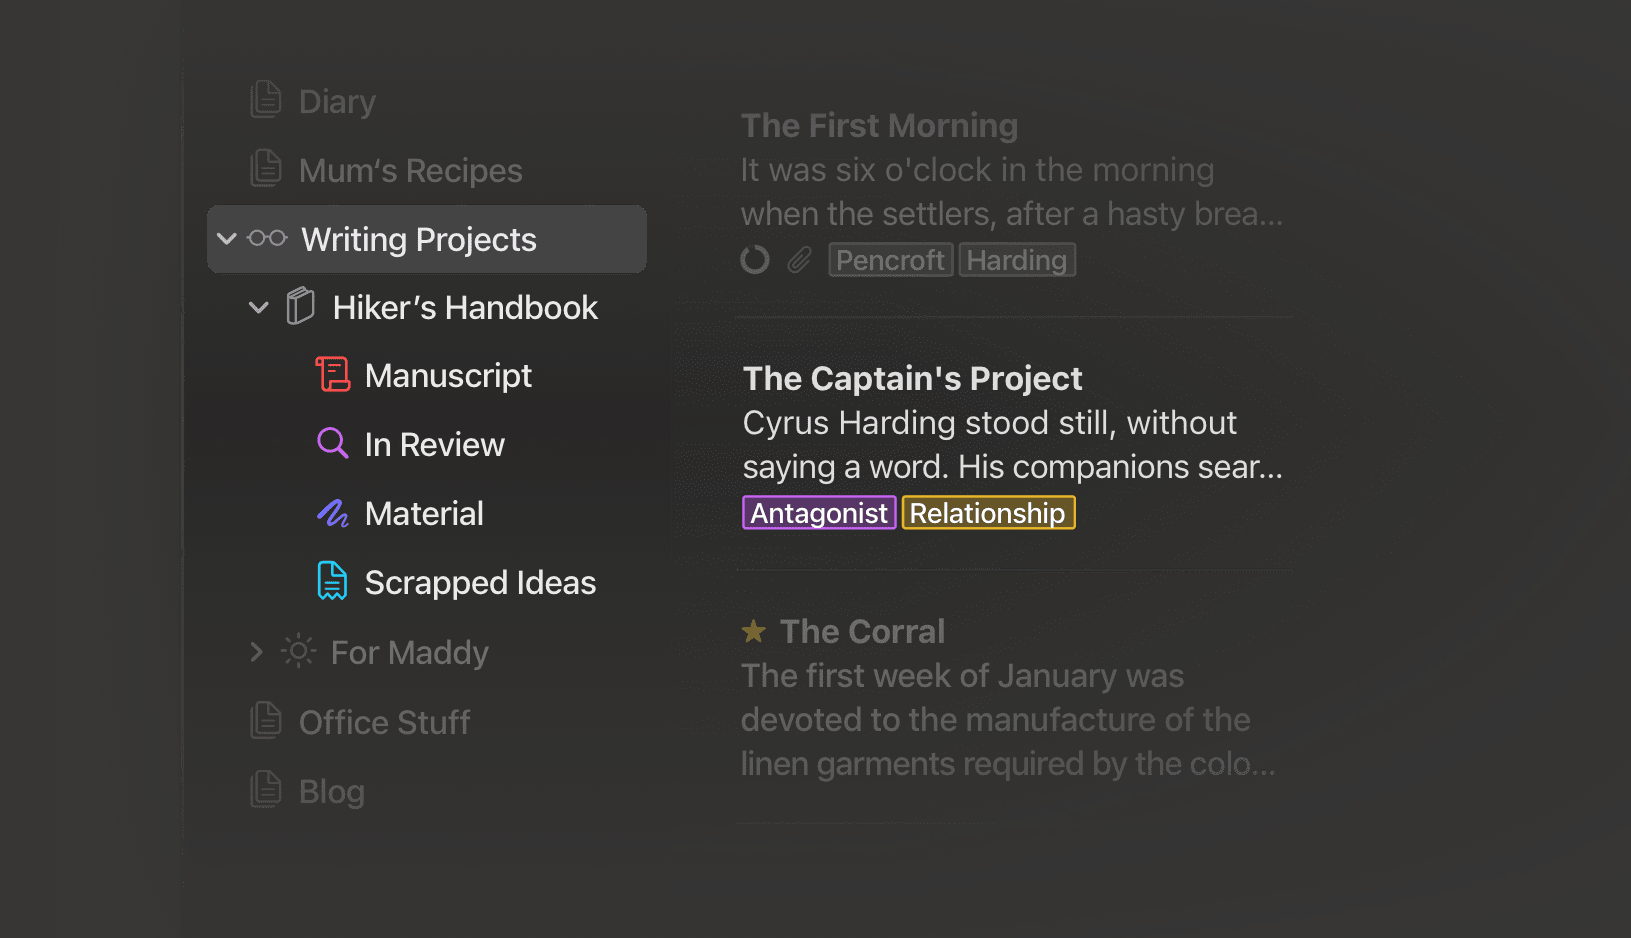Screen dimensions: 1631x938
Task: Select the Office Stuff group
Action: pos(384,722)
